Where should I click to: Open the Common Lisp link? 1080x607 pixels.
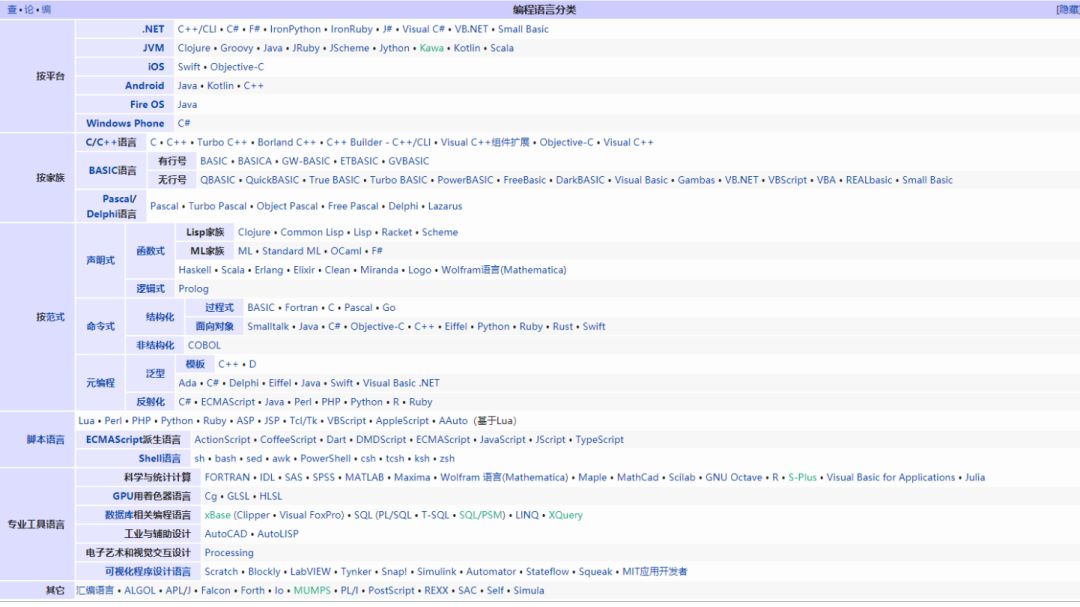pyautogui.click(x=311, y=232)
